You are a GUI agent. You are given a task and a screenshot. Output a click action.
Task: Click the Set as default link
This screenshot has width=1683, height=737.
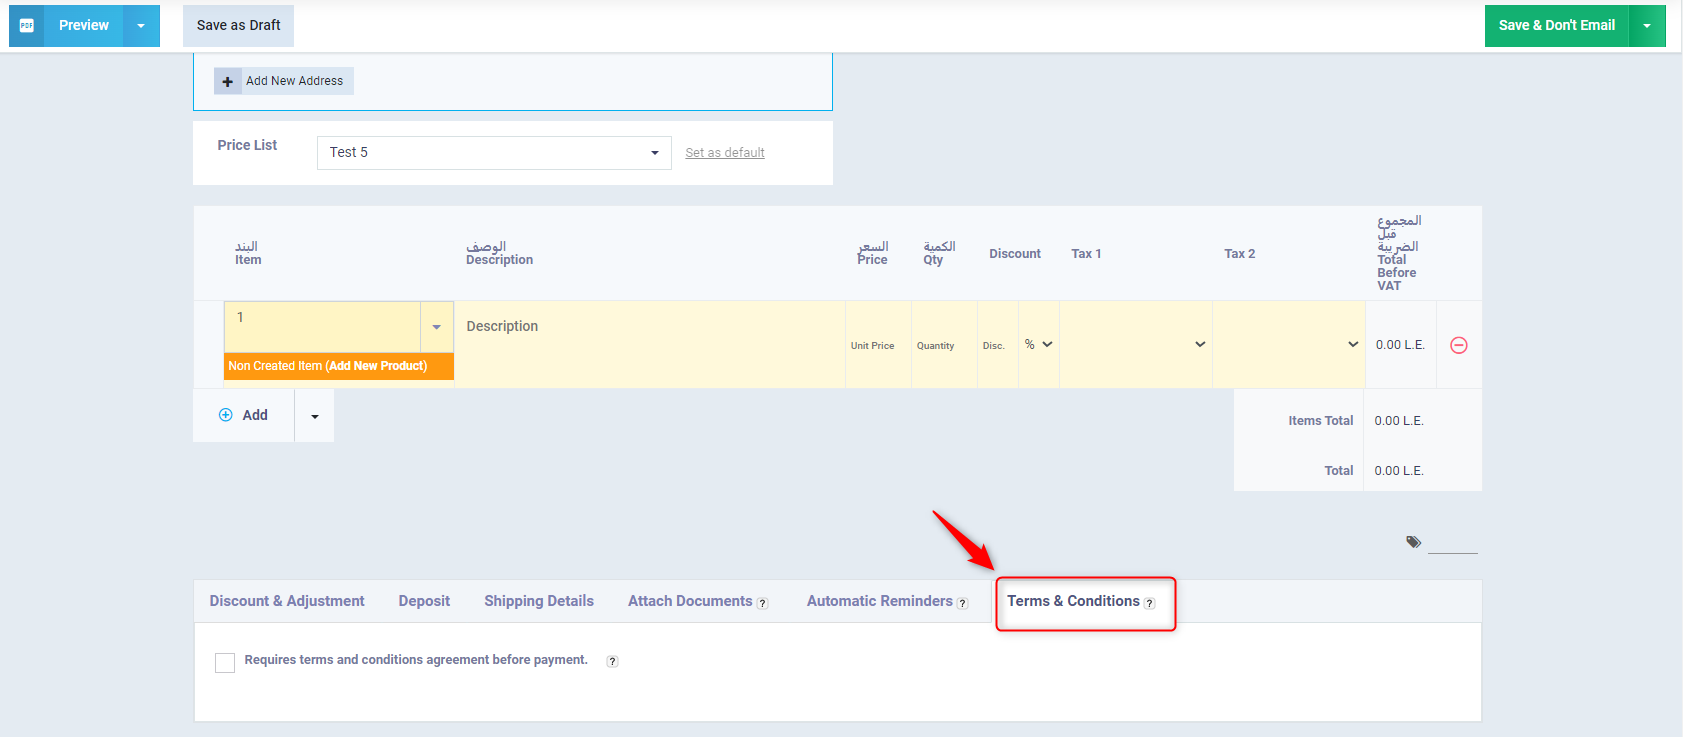click(724, 153)
